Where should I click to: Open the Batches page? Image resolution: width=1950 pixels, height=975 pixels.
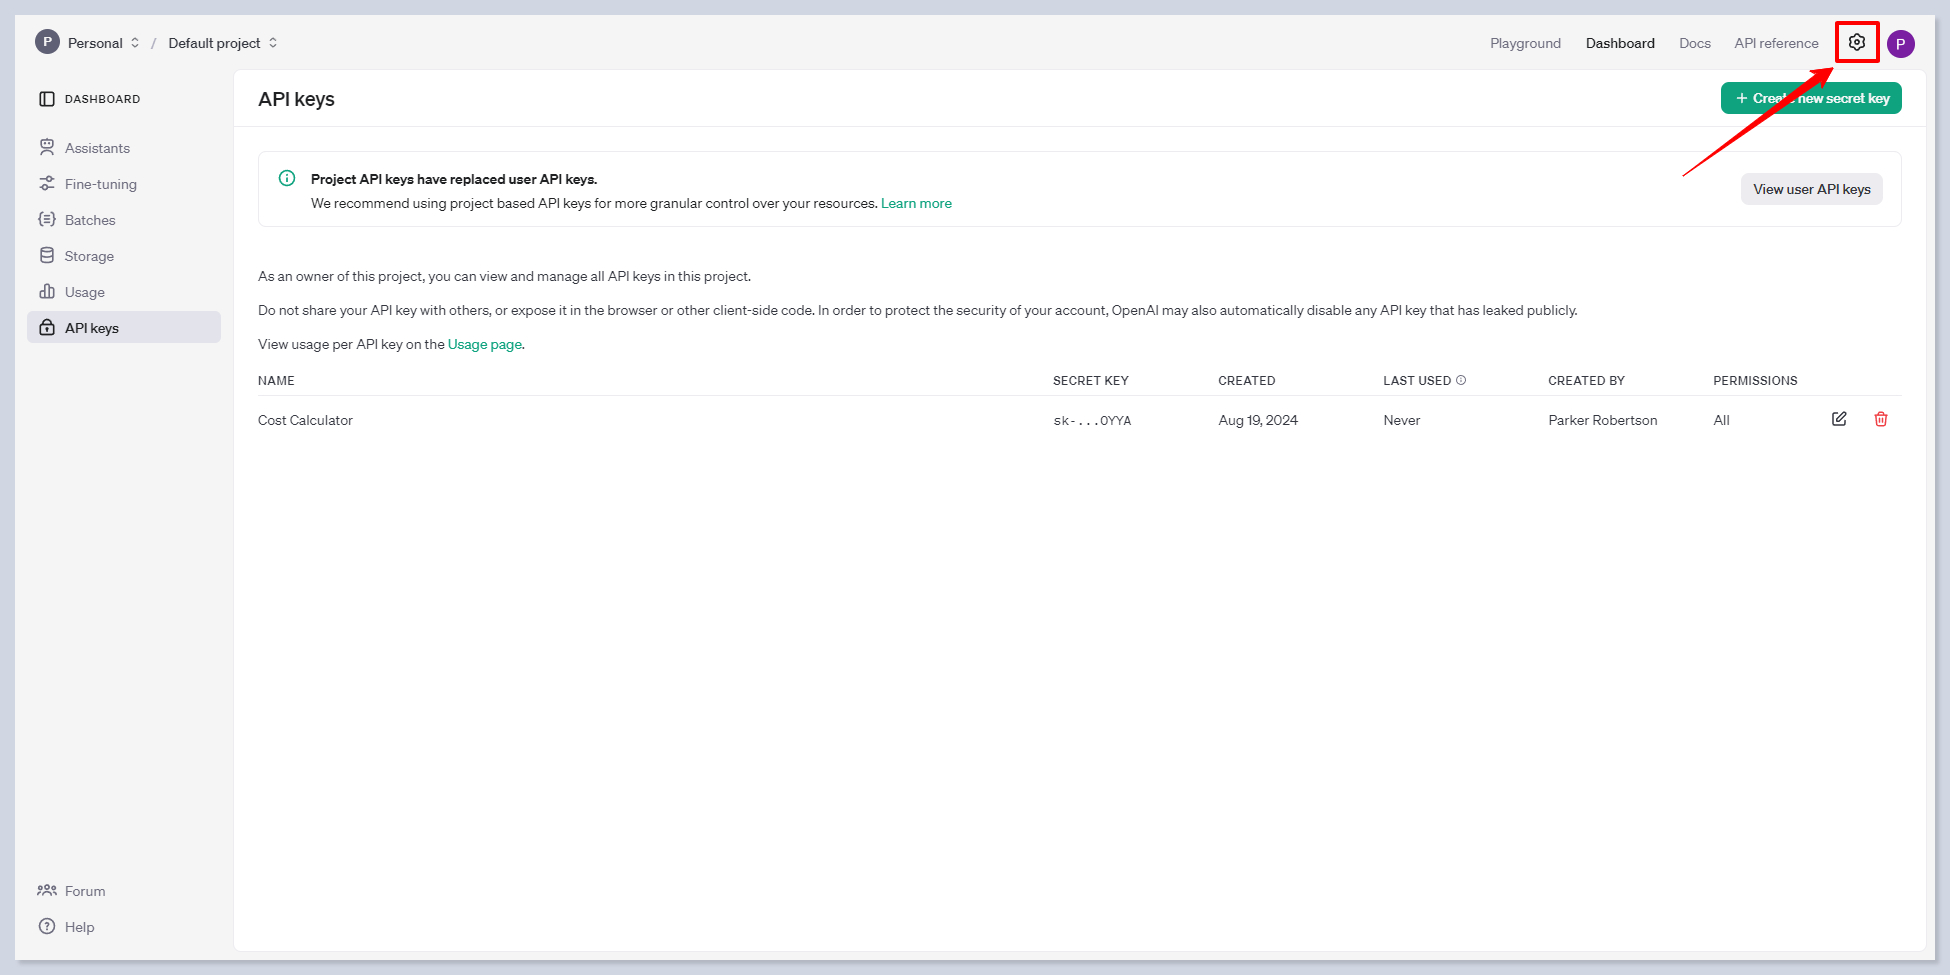click(x=90, y=220)
